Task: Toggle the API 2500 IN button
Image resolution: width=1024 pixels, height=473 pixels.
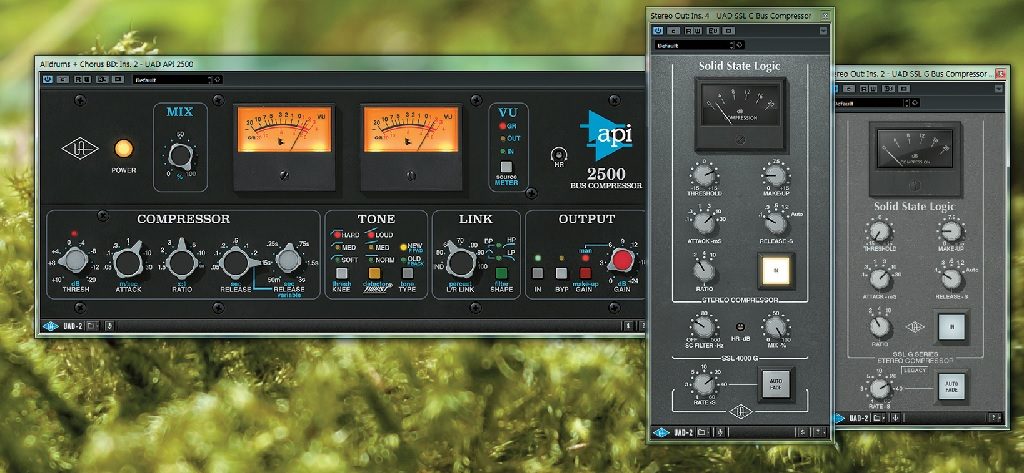Action: click(537, 273)
